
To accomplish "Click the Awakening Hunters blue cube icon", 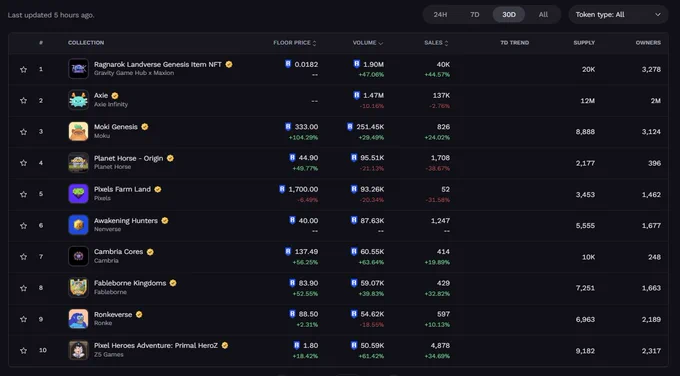I will (x=78, y=225).
